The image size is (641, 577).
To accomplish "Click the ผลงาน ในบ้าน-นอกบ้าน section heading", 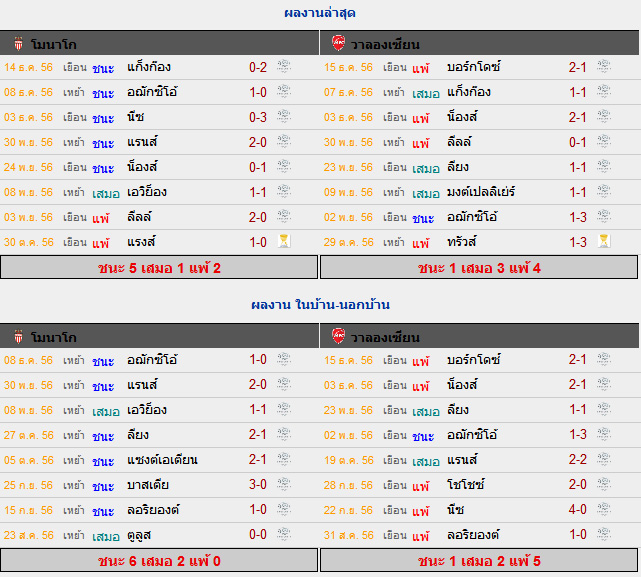I will click(320, 305).
